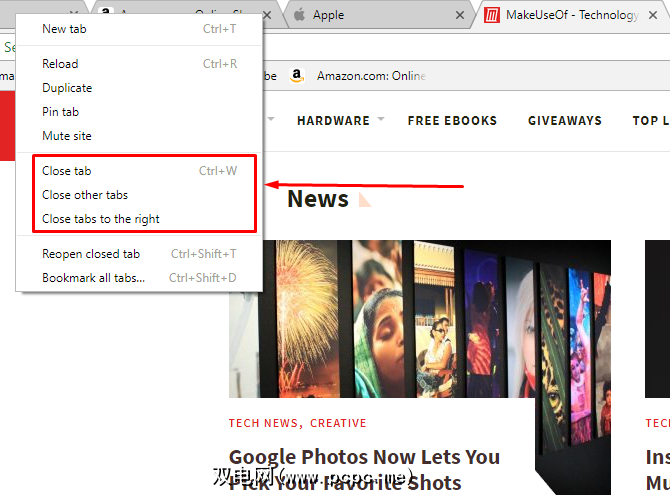Image resolution: width=670 pixels, height=500 pixels.
Task: Click the Apple logo favicon
Action: coord(300,15)
